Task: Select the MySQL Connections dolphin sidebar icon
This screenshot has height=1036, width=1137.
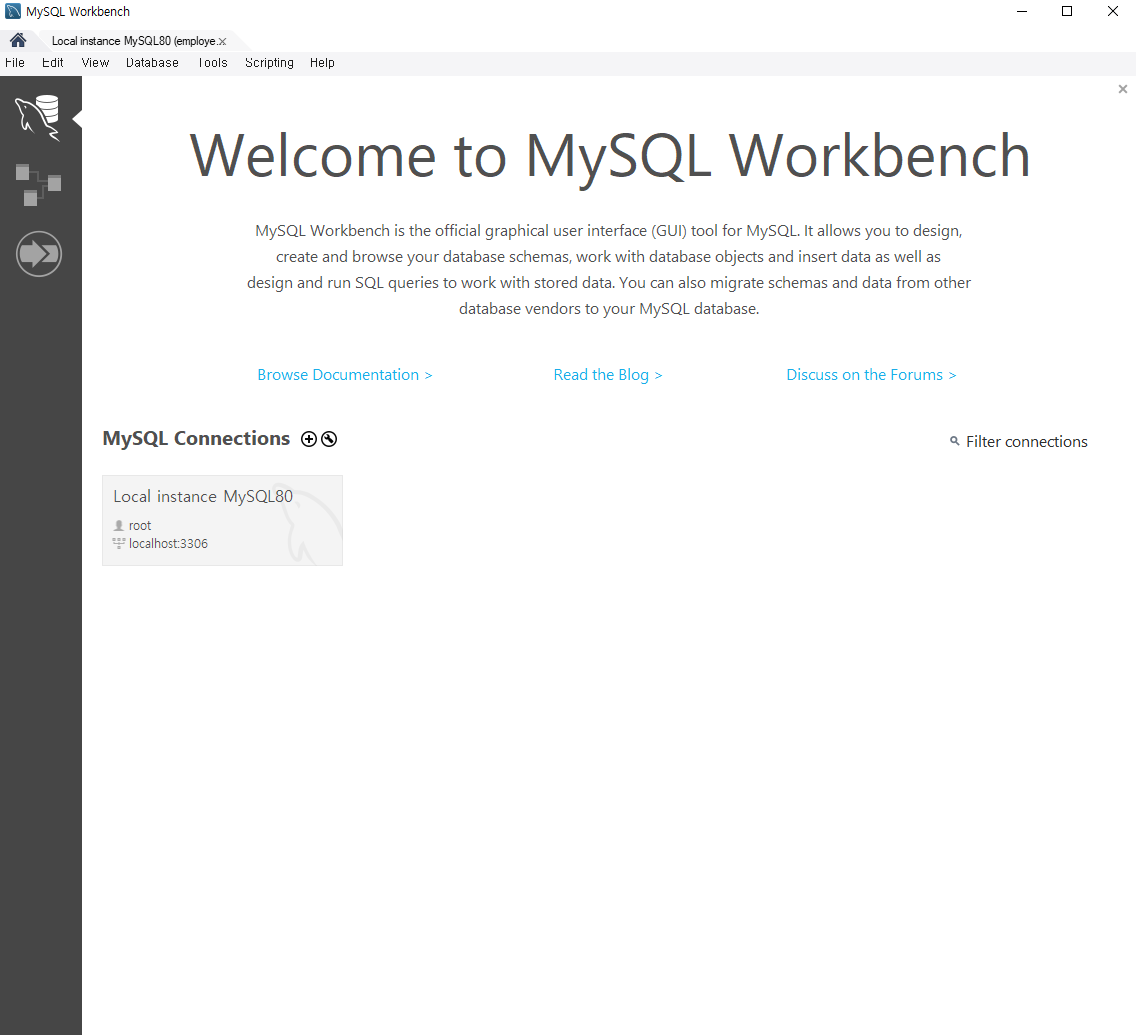Action: tap(38, 117)
